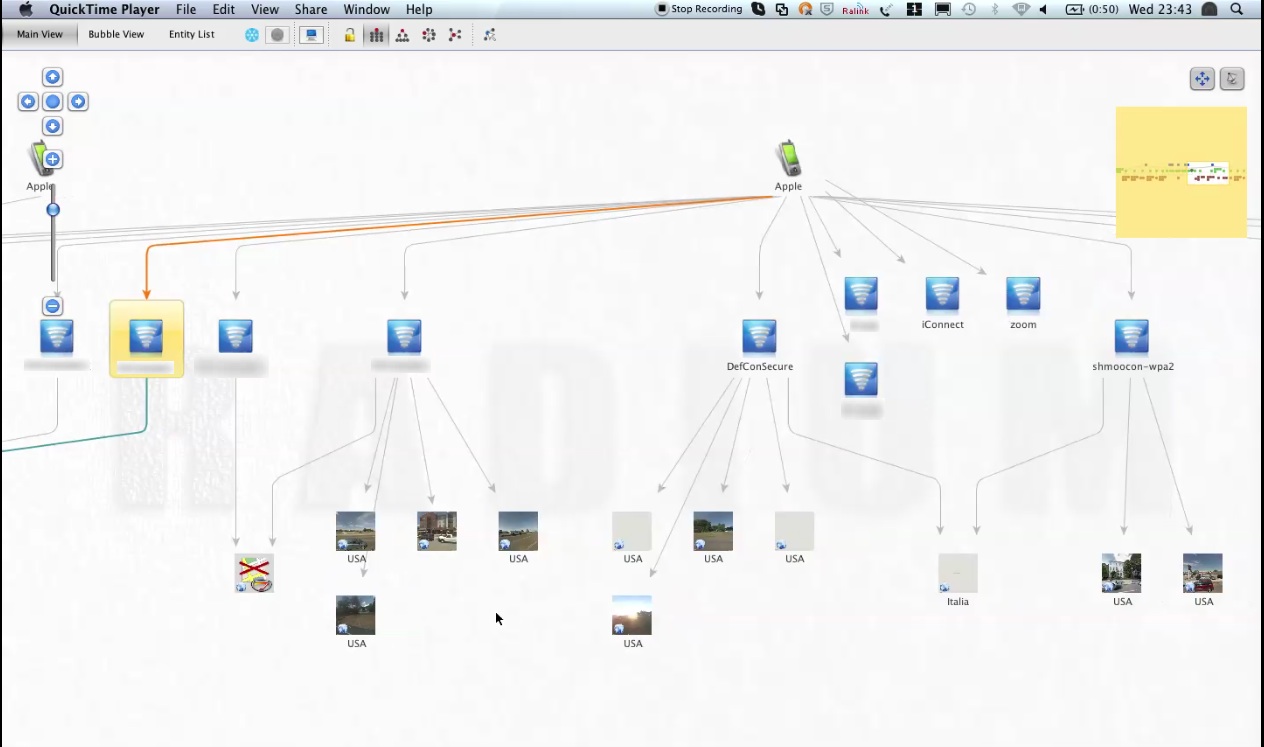Click the computer monitor toolbar icon

coord(311,35)
